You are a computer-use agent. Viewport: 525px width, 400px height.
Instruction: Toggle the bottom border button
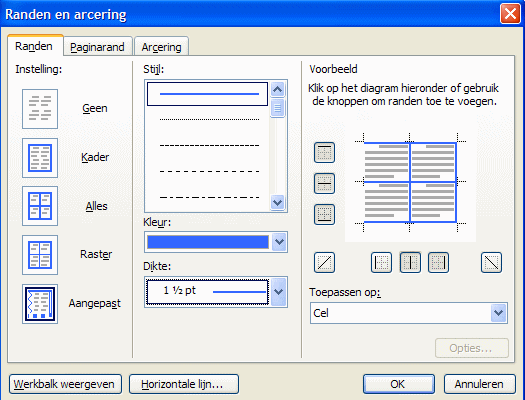324,214
